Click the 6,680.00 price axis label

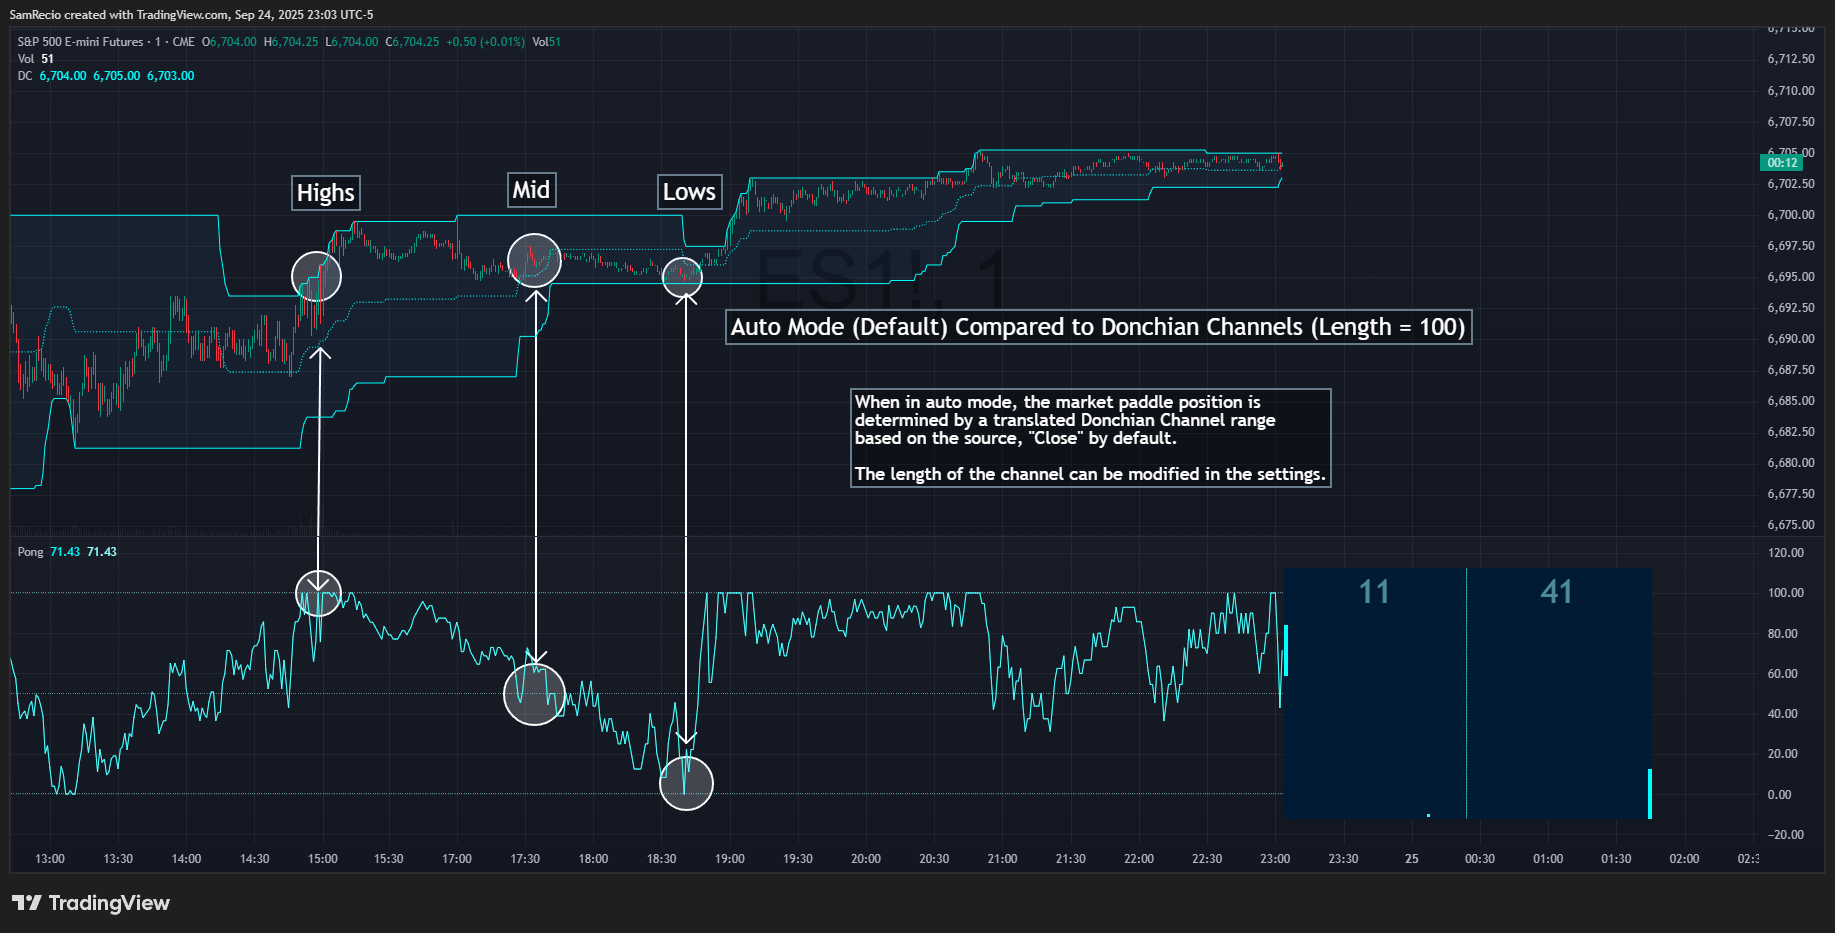coord(1791,463)
